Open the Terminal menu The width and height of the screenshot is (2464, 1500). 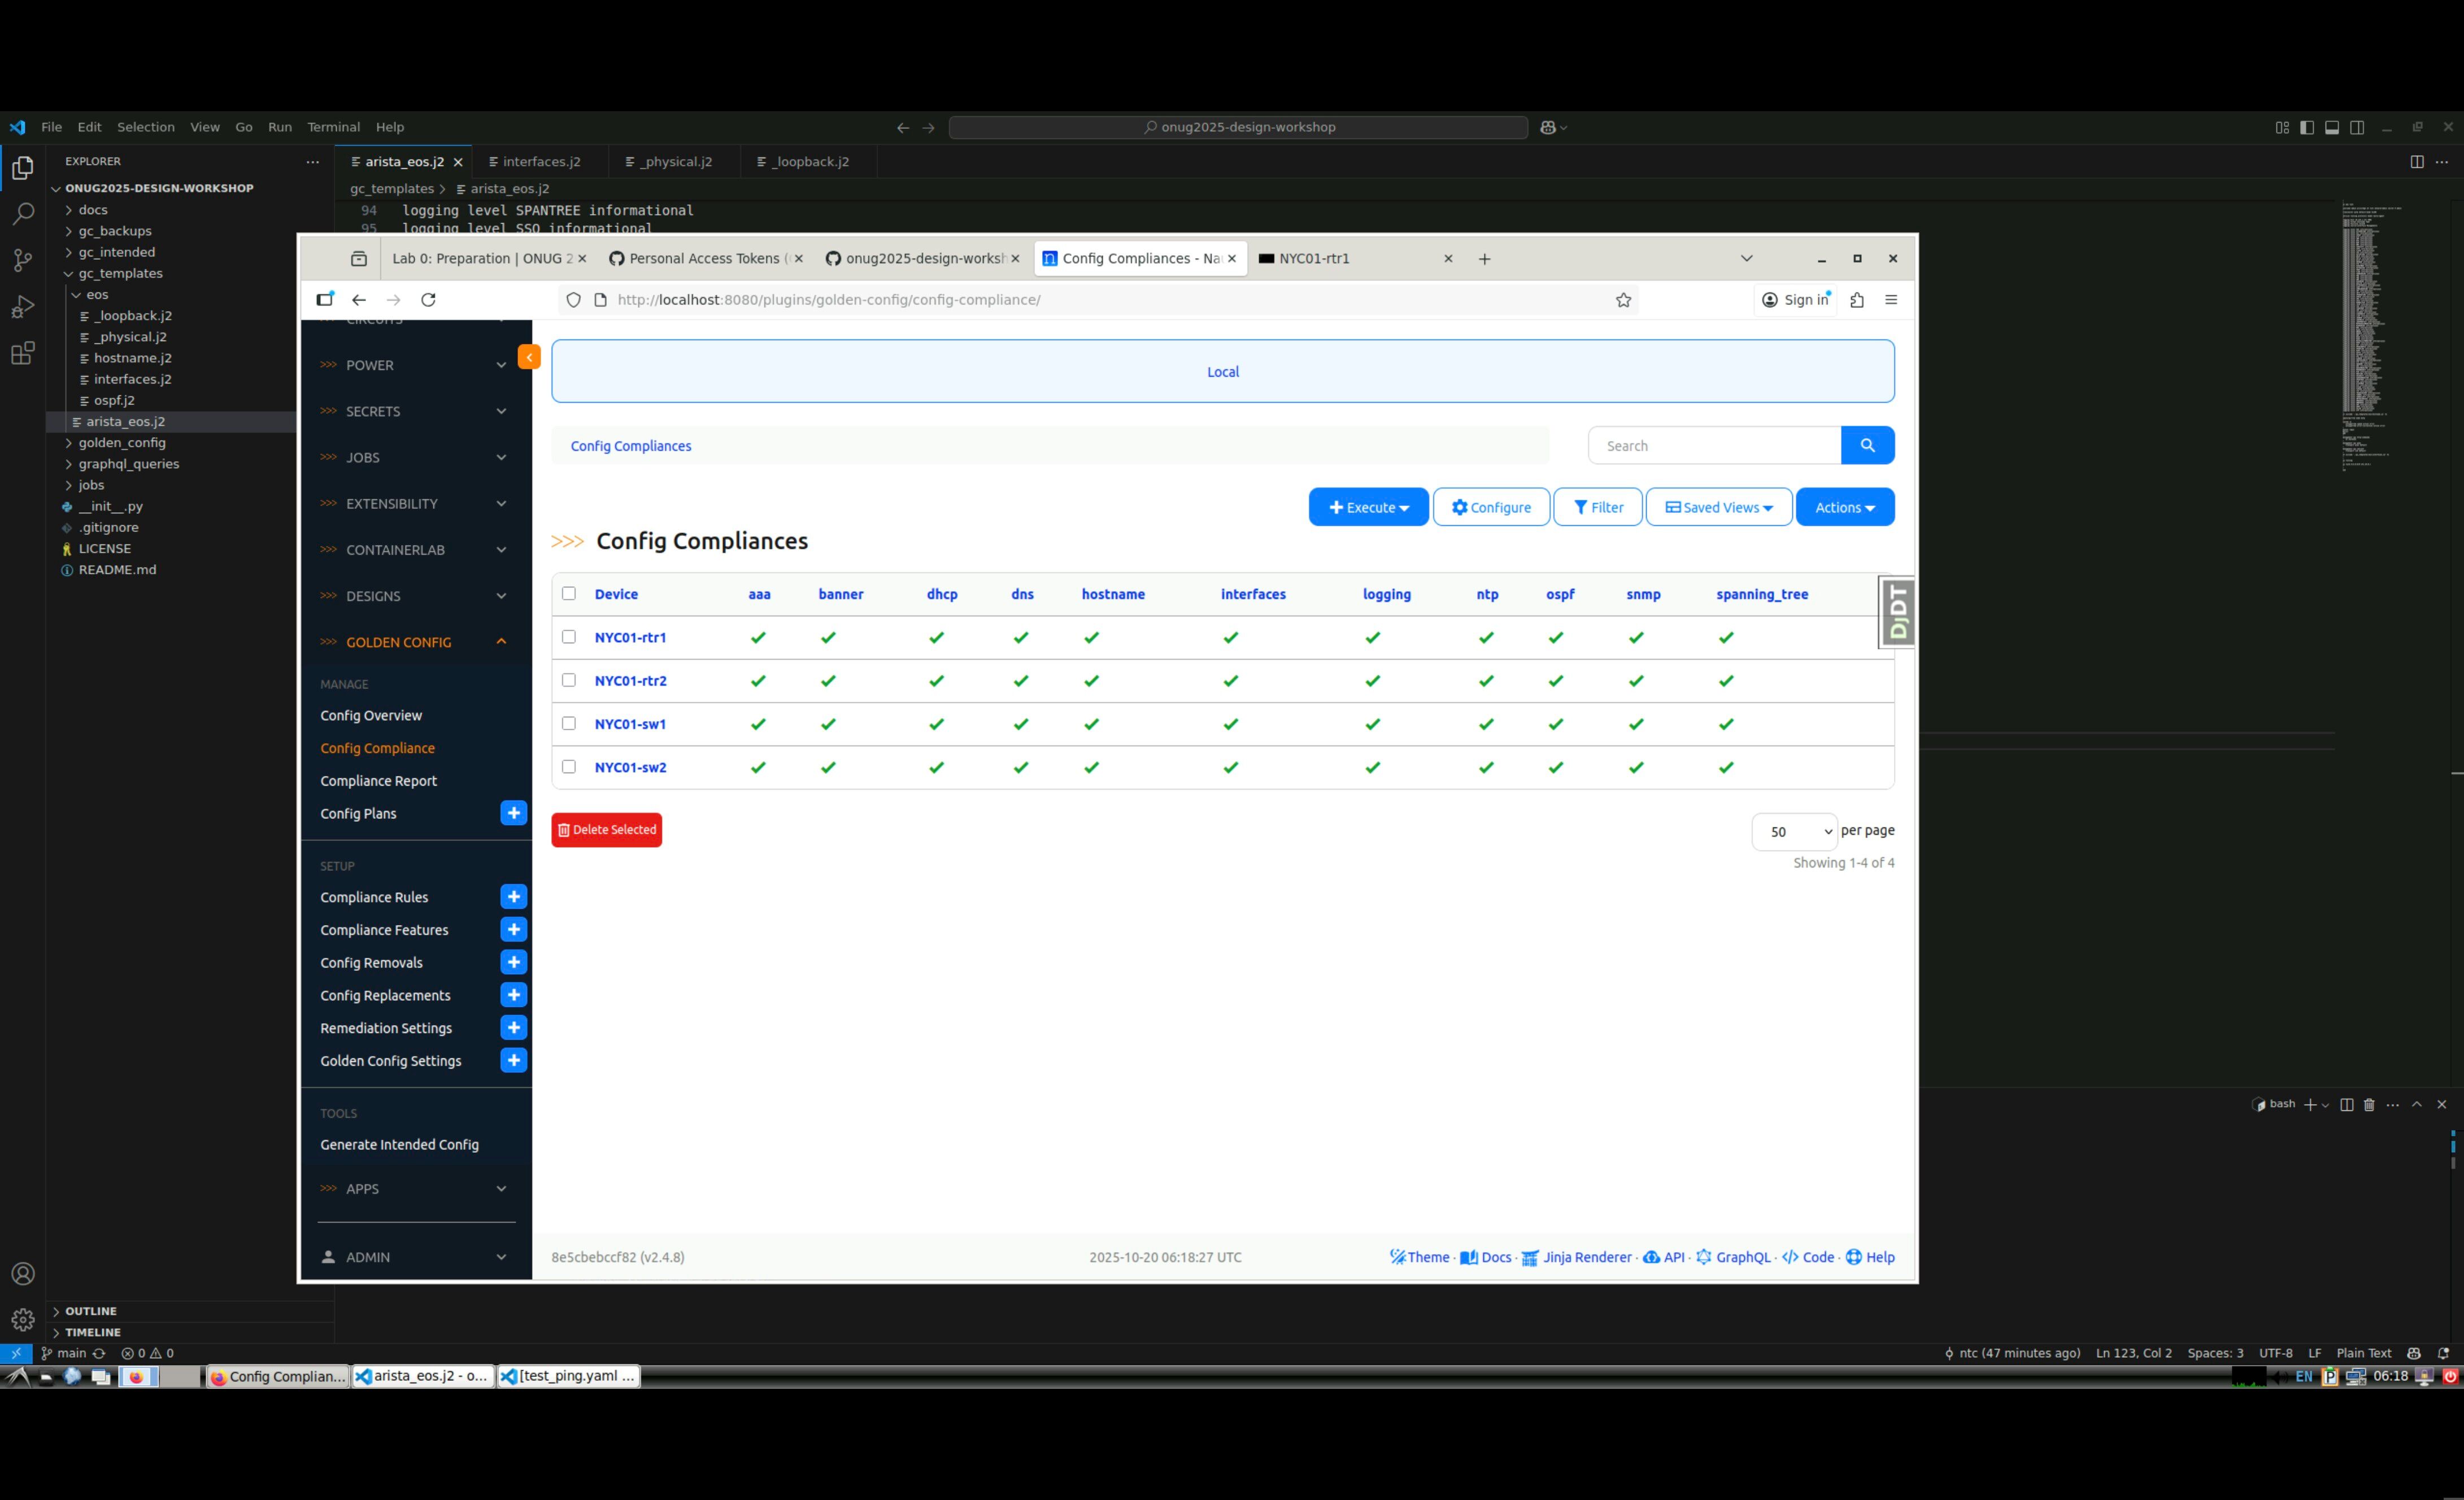click(x=333, y=127)
